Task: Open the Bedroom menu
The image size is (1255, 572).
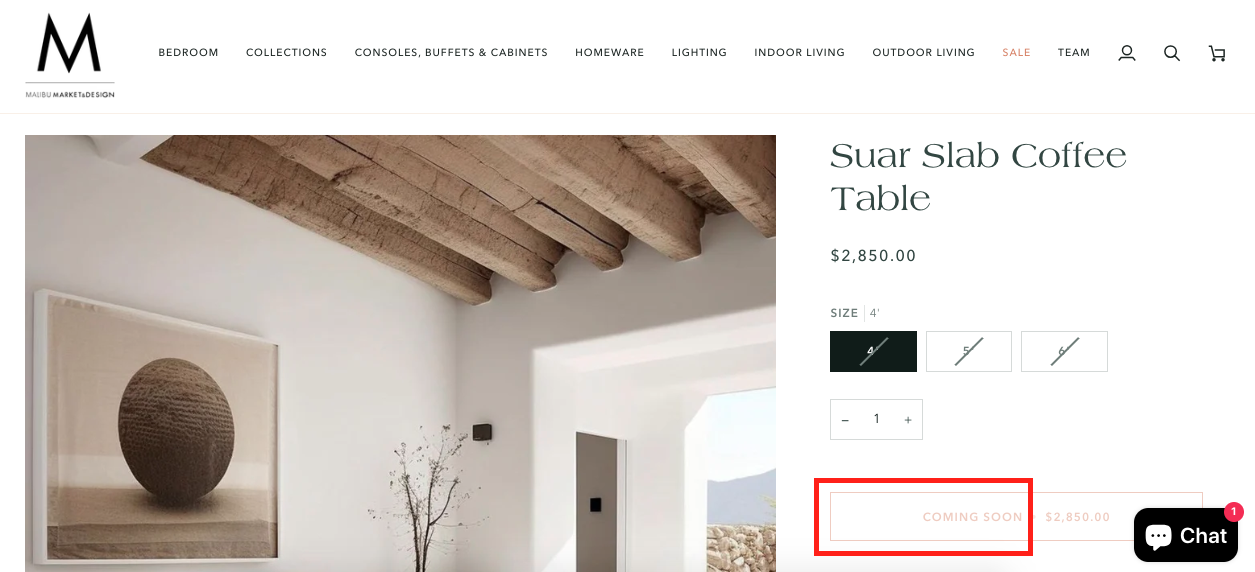Action: click(188, 53)
